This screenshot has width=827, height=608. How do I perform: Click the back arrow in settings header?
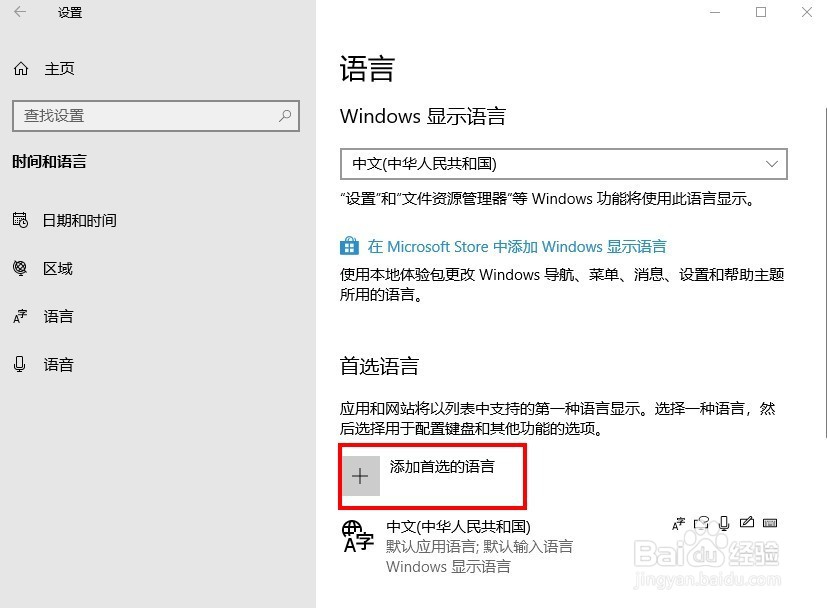[20, 12]
